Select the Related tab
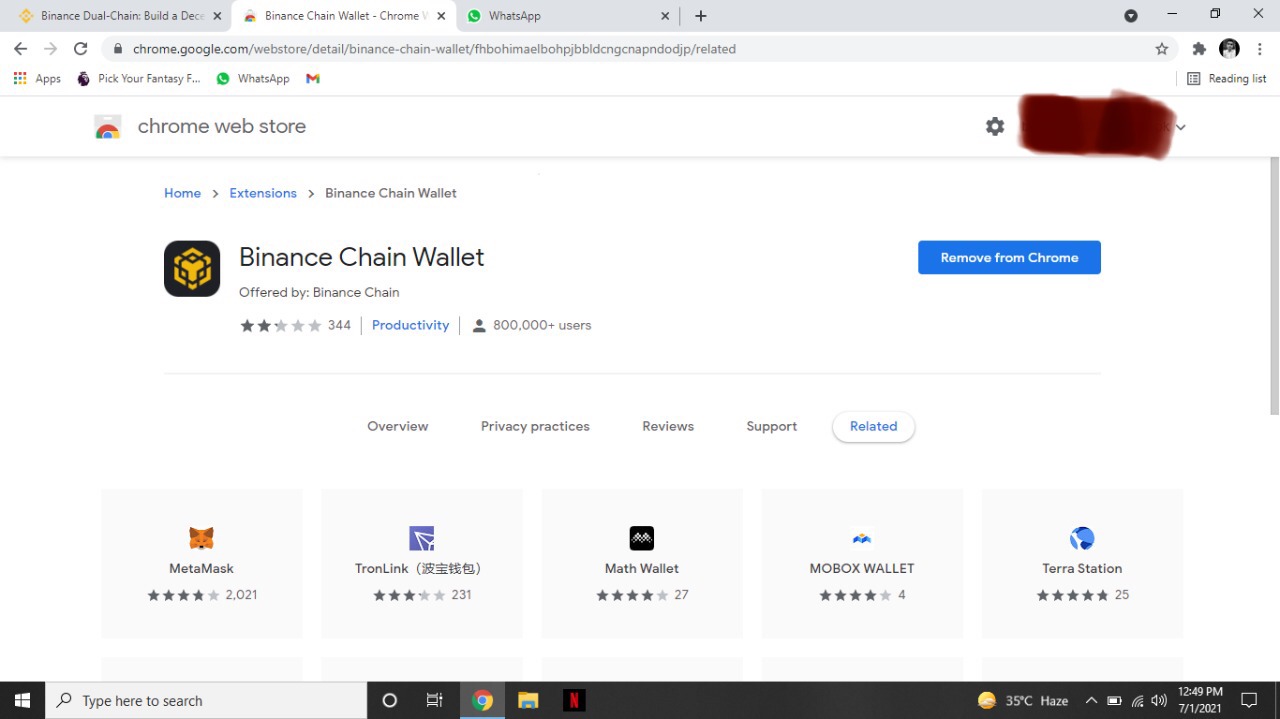The image size is (1280, 719). pos(873,426)
